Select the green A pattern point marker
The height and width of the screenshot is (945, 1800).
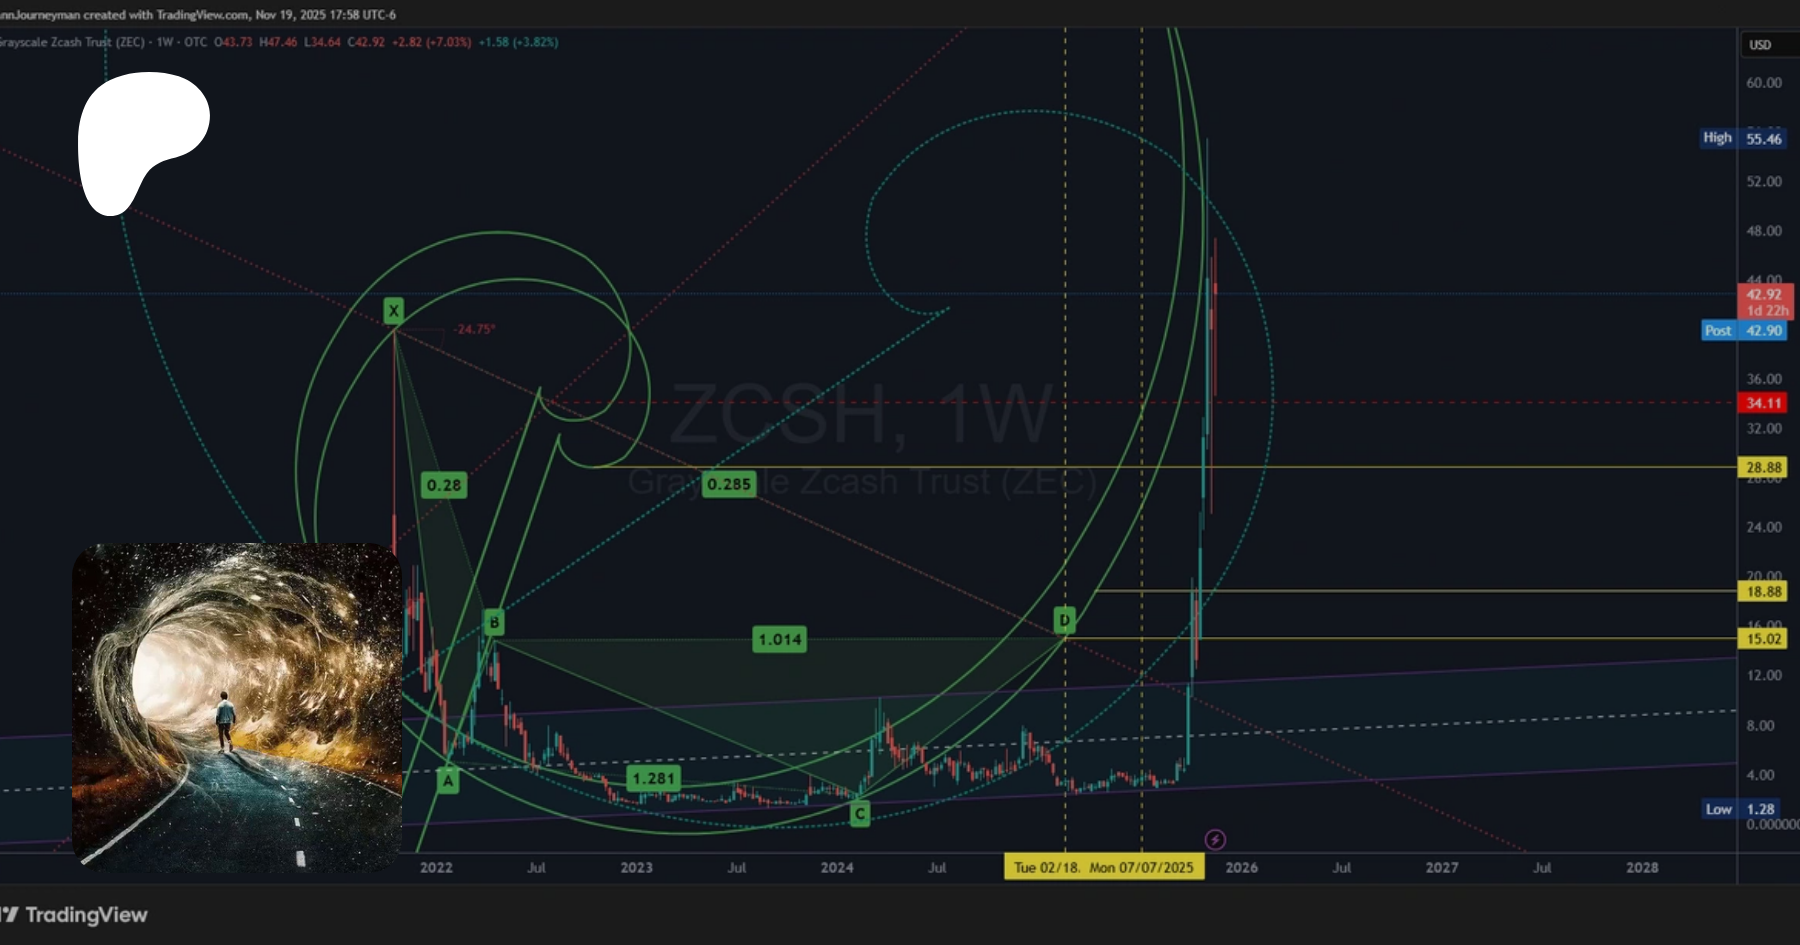[x=448, y=781]
